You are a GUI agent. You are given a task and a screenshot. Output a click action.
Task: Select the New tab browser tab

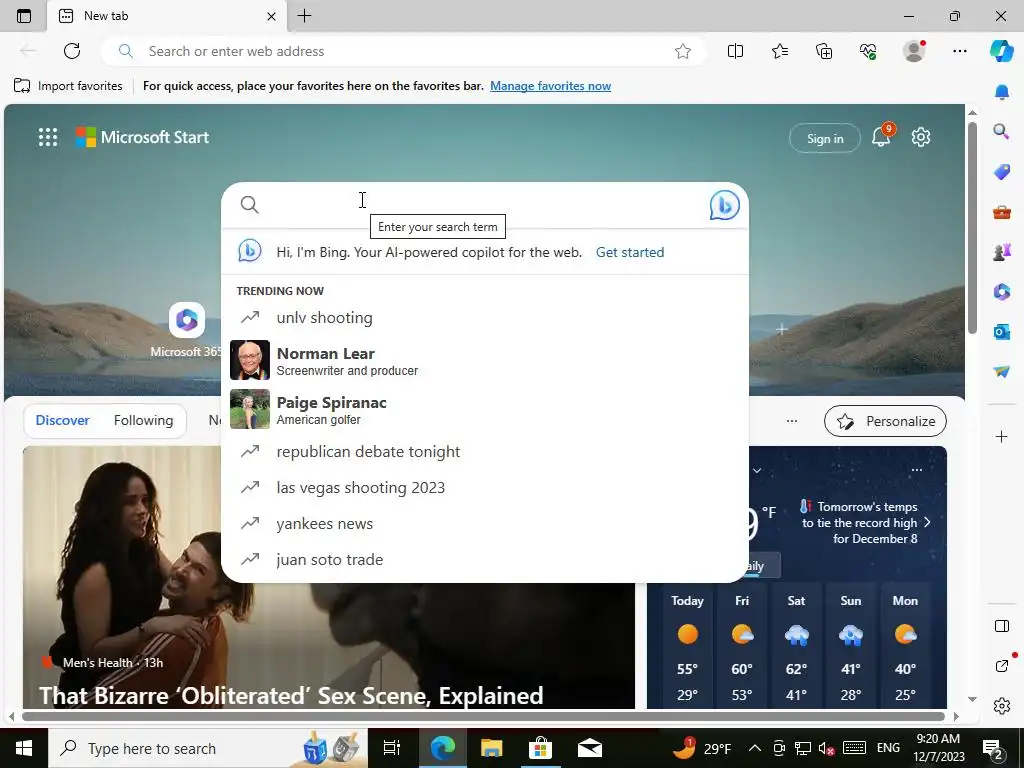click(167, 16)
